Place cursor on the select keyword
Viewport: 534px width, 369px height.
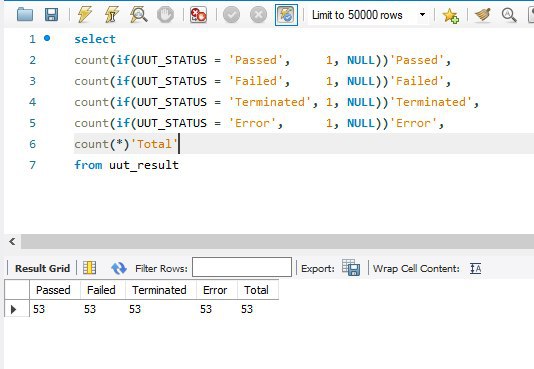(x=95, y=39)
